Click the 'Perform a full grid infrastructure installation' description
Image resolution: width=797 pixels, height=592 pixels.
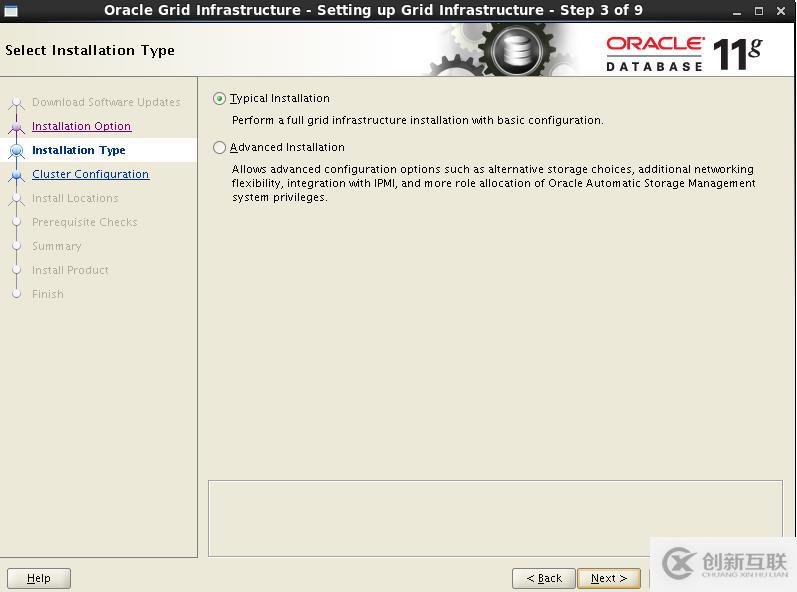pos(418,120)
